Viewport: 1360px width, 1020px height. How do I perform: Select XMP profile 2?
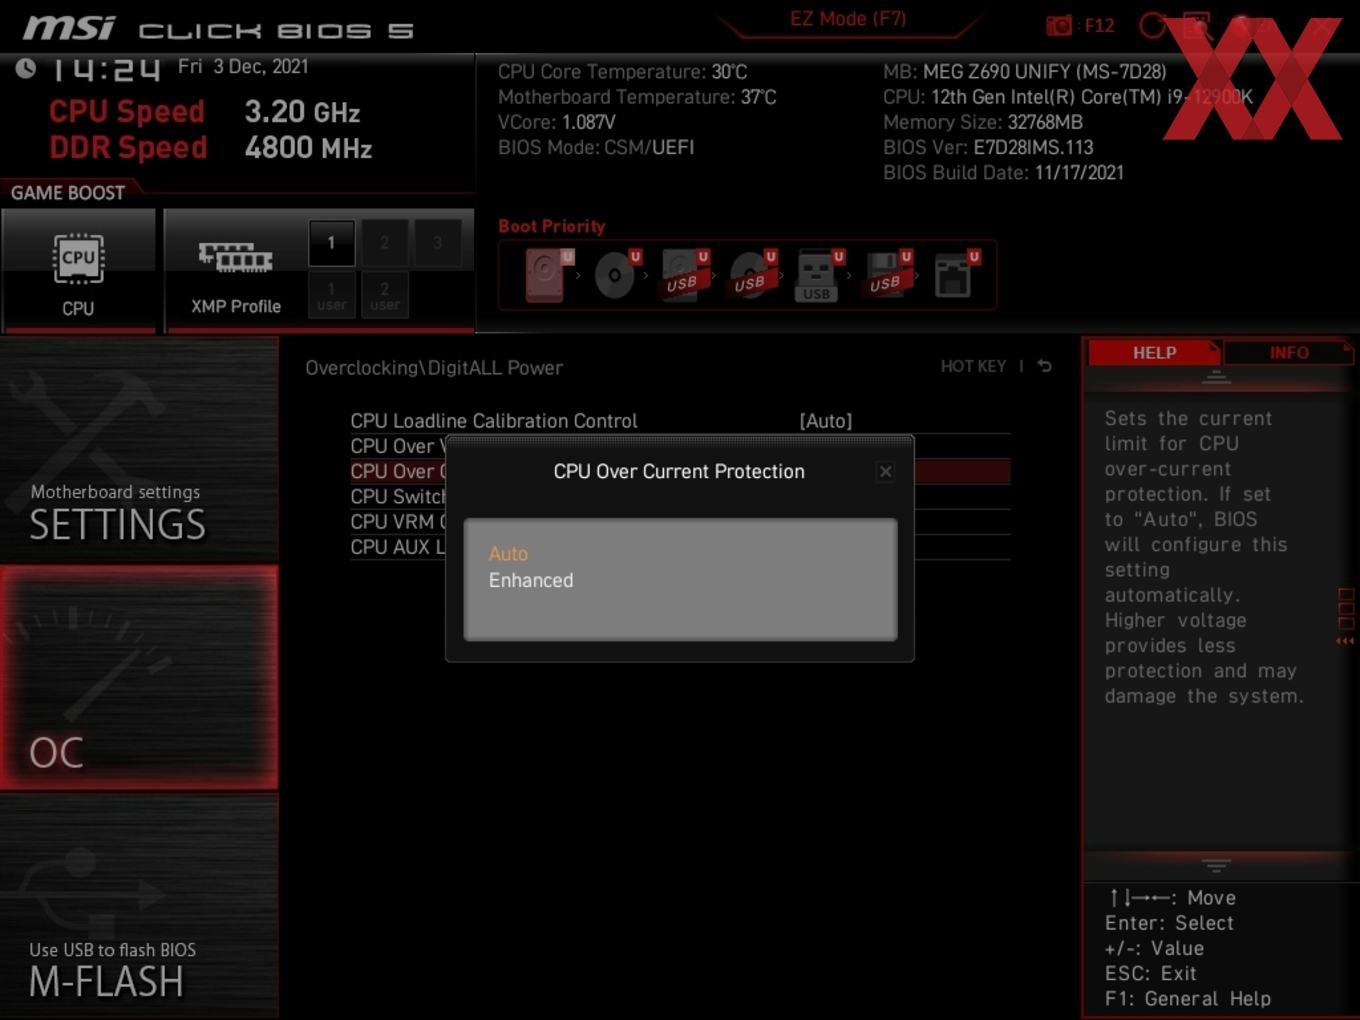tap(384, 243)
